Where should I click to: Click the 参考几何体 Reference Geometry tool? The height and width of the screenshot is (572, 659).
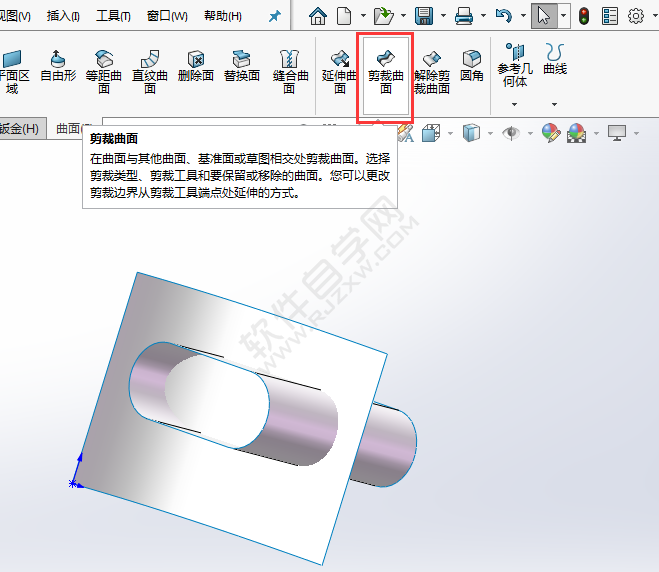coord(515,66)
